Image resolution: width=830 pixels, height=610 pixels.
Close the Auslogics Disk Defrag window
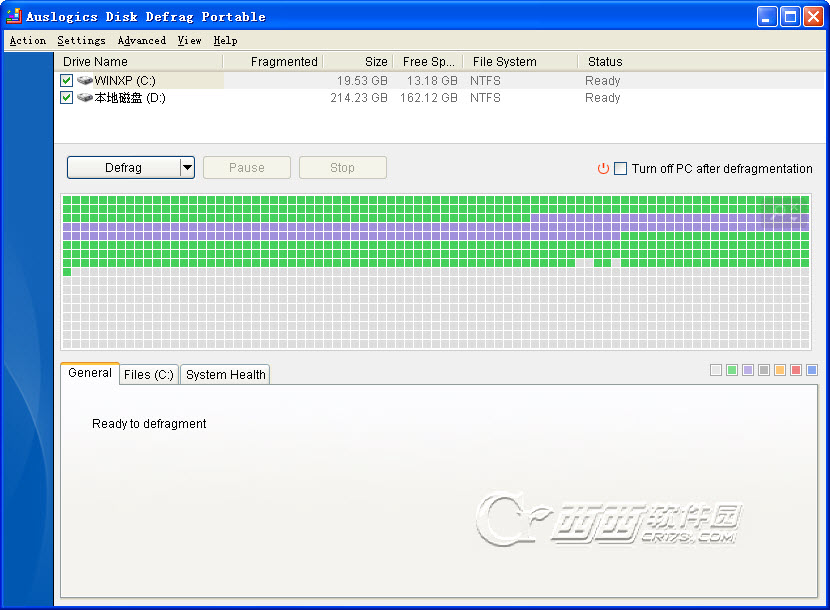coord(813,17)
